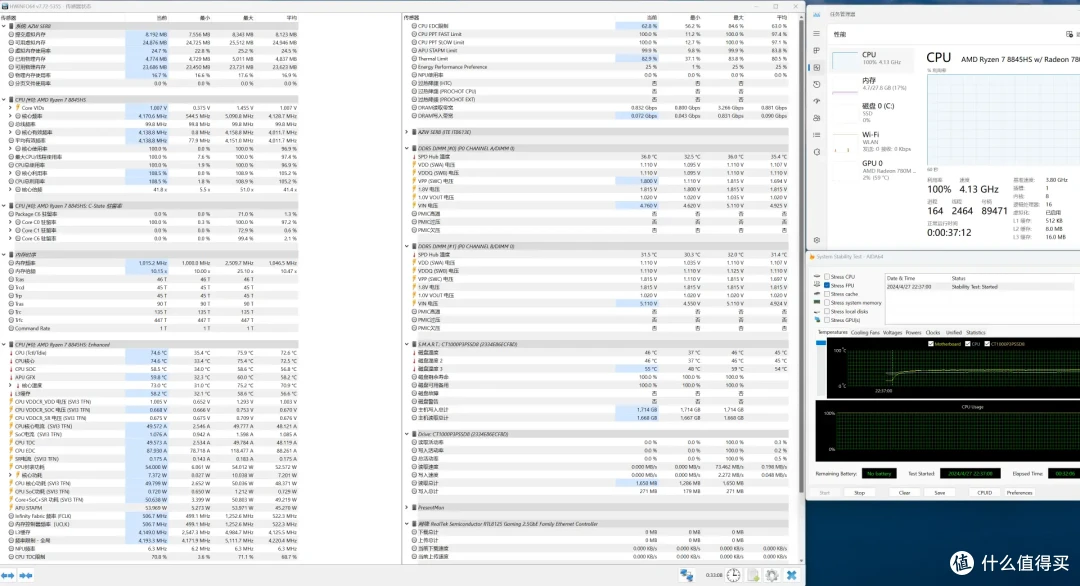Collapse AMD Ryzen 7 8845HS: Enhanced group
Screen dimensions: 1080x586
pos(4,344)
